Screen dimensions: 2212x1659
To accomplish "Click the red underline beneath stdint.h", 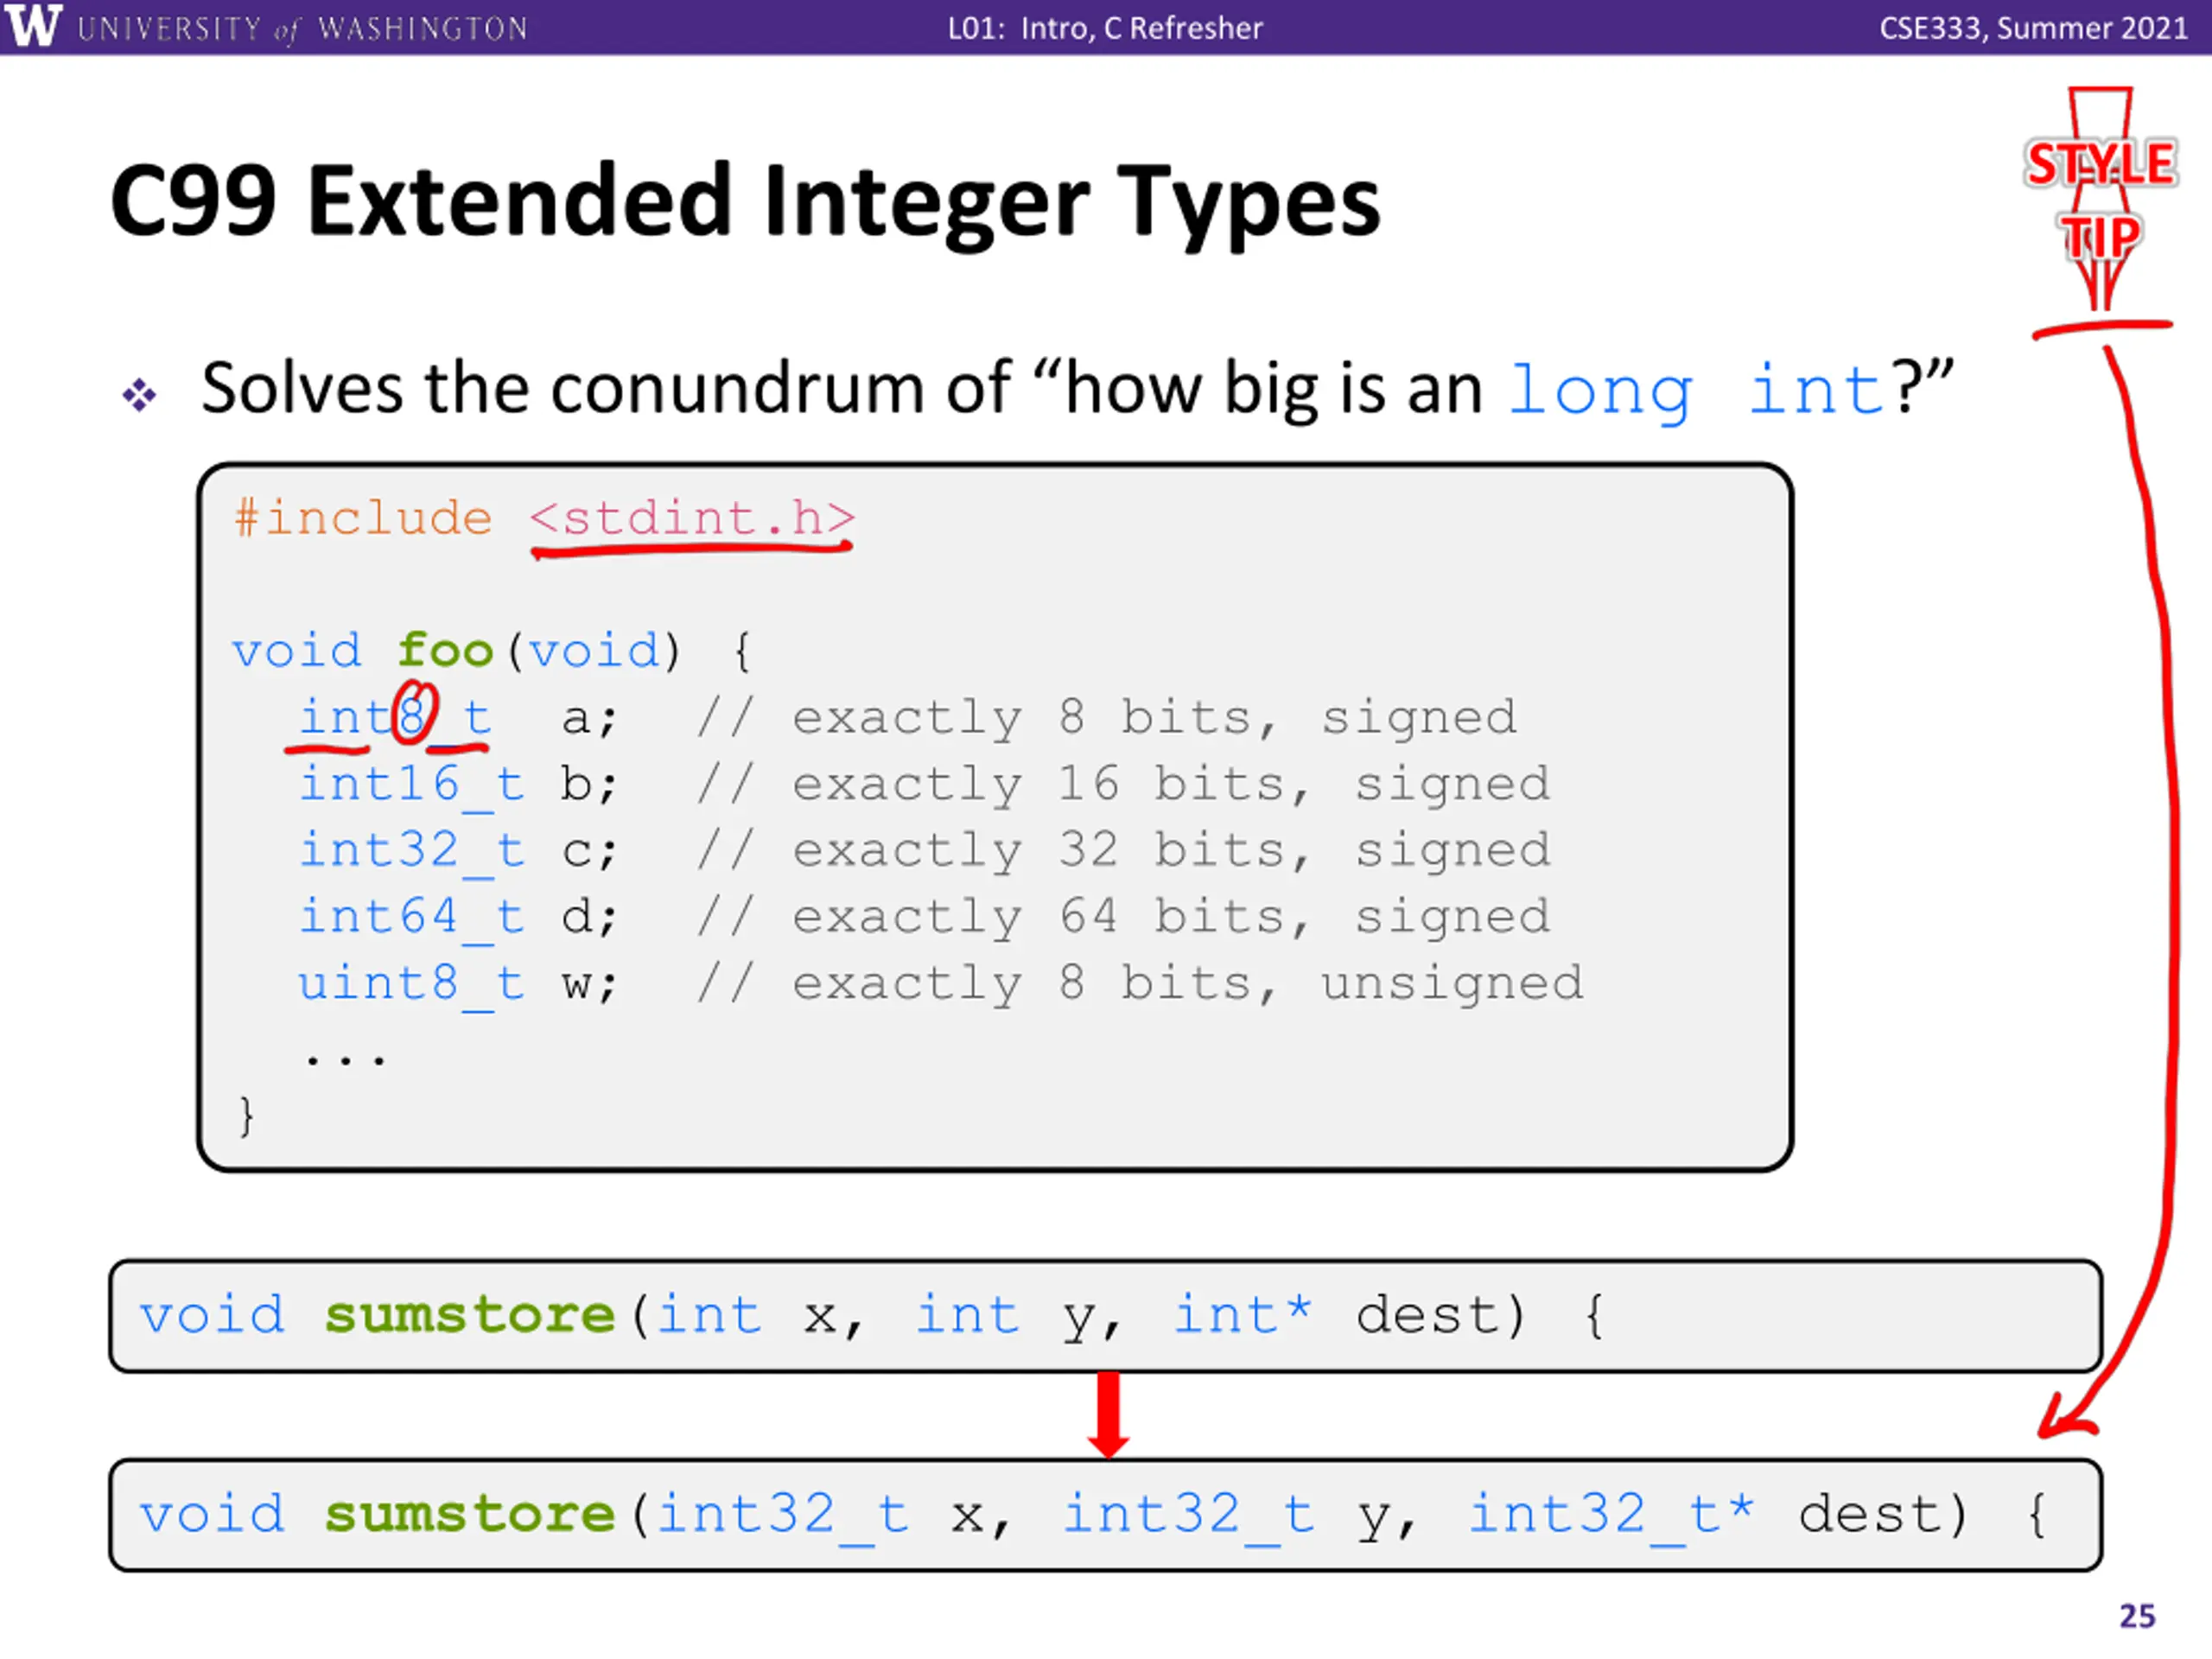I will click(x=692, y=548).
